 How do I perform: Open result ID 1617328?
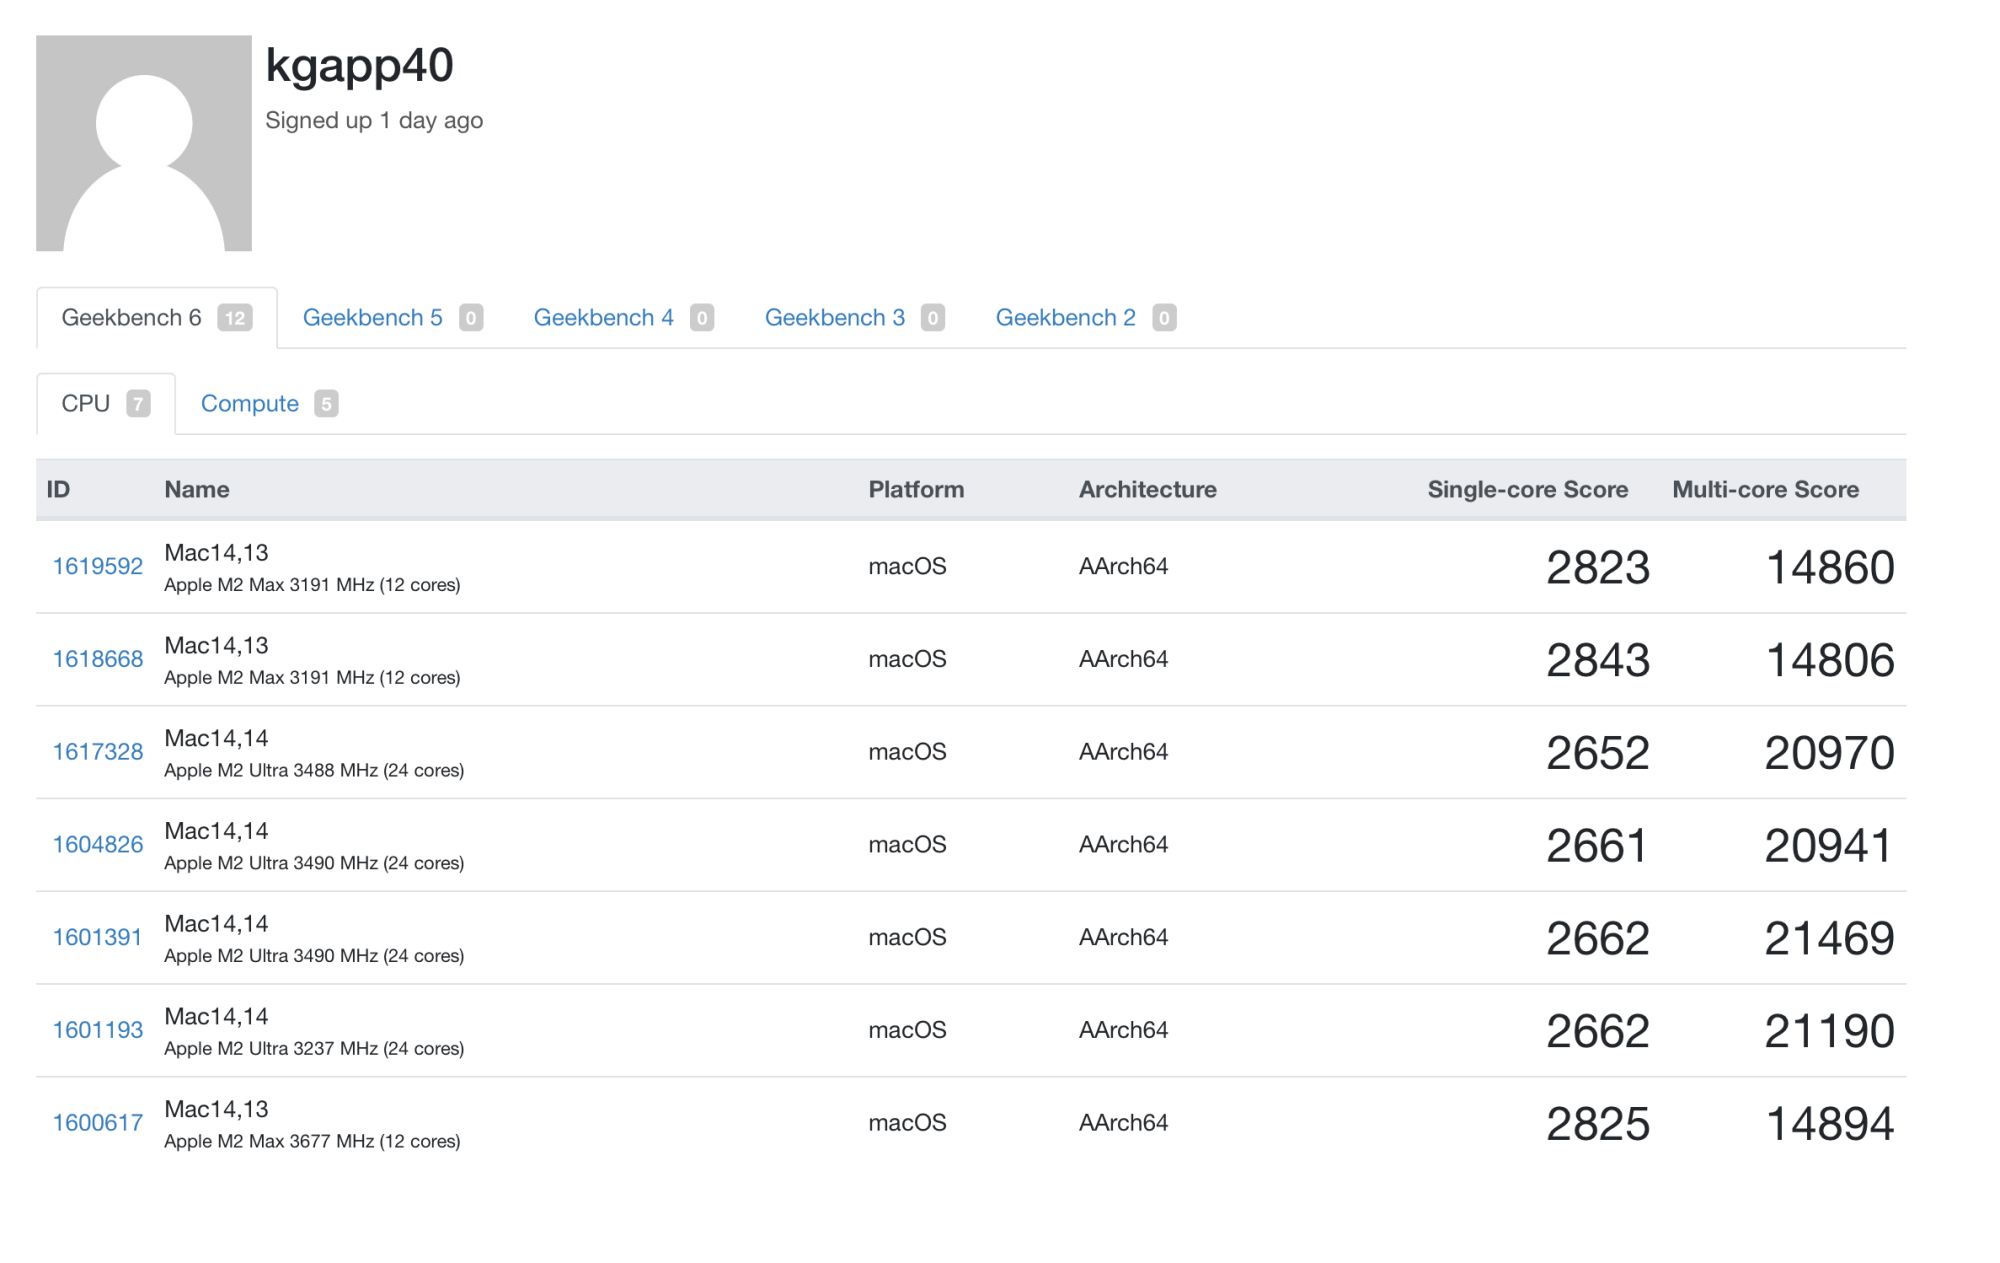pos(98,752)
